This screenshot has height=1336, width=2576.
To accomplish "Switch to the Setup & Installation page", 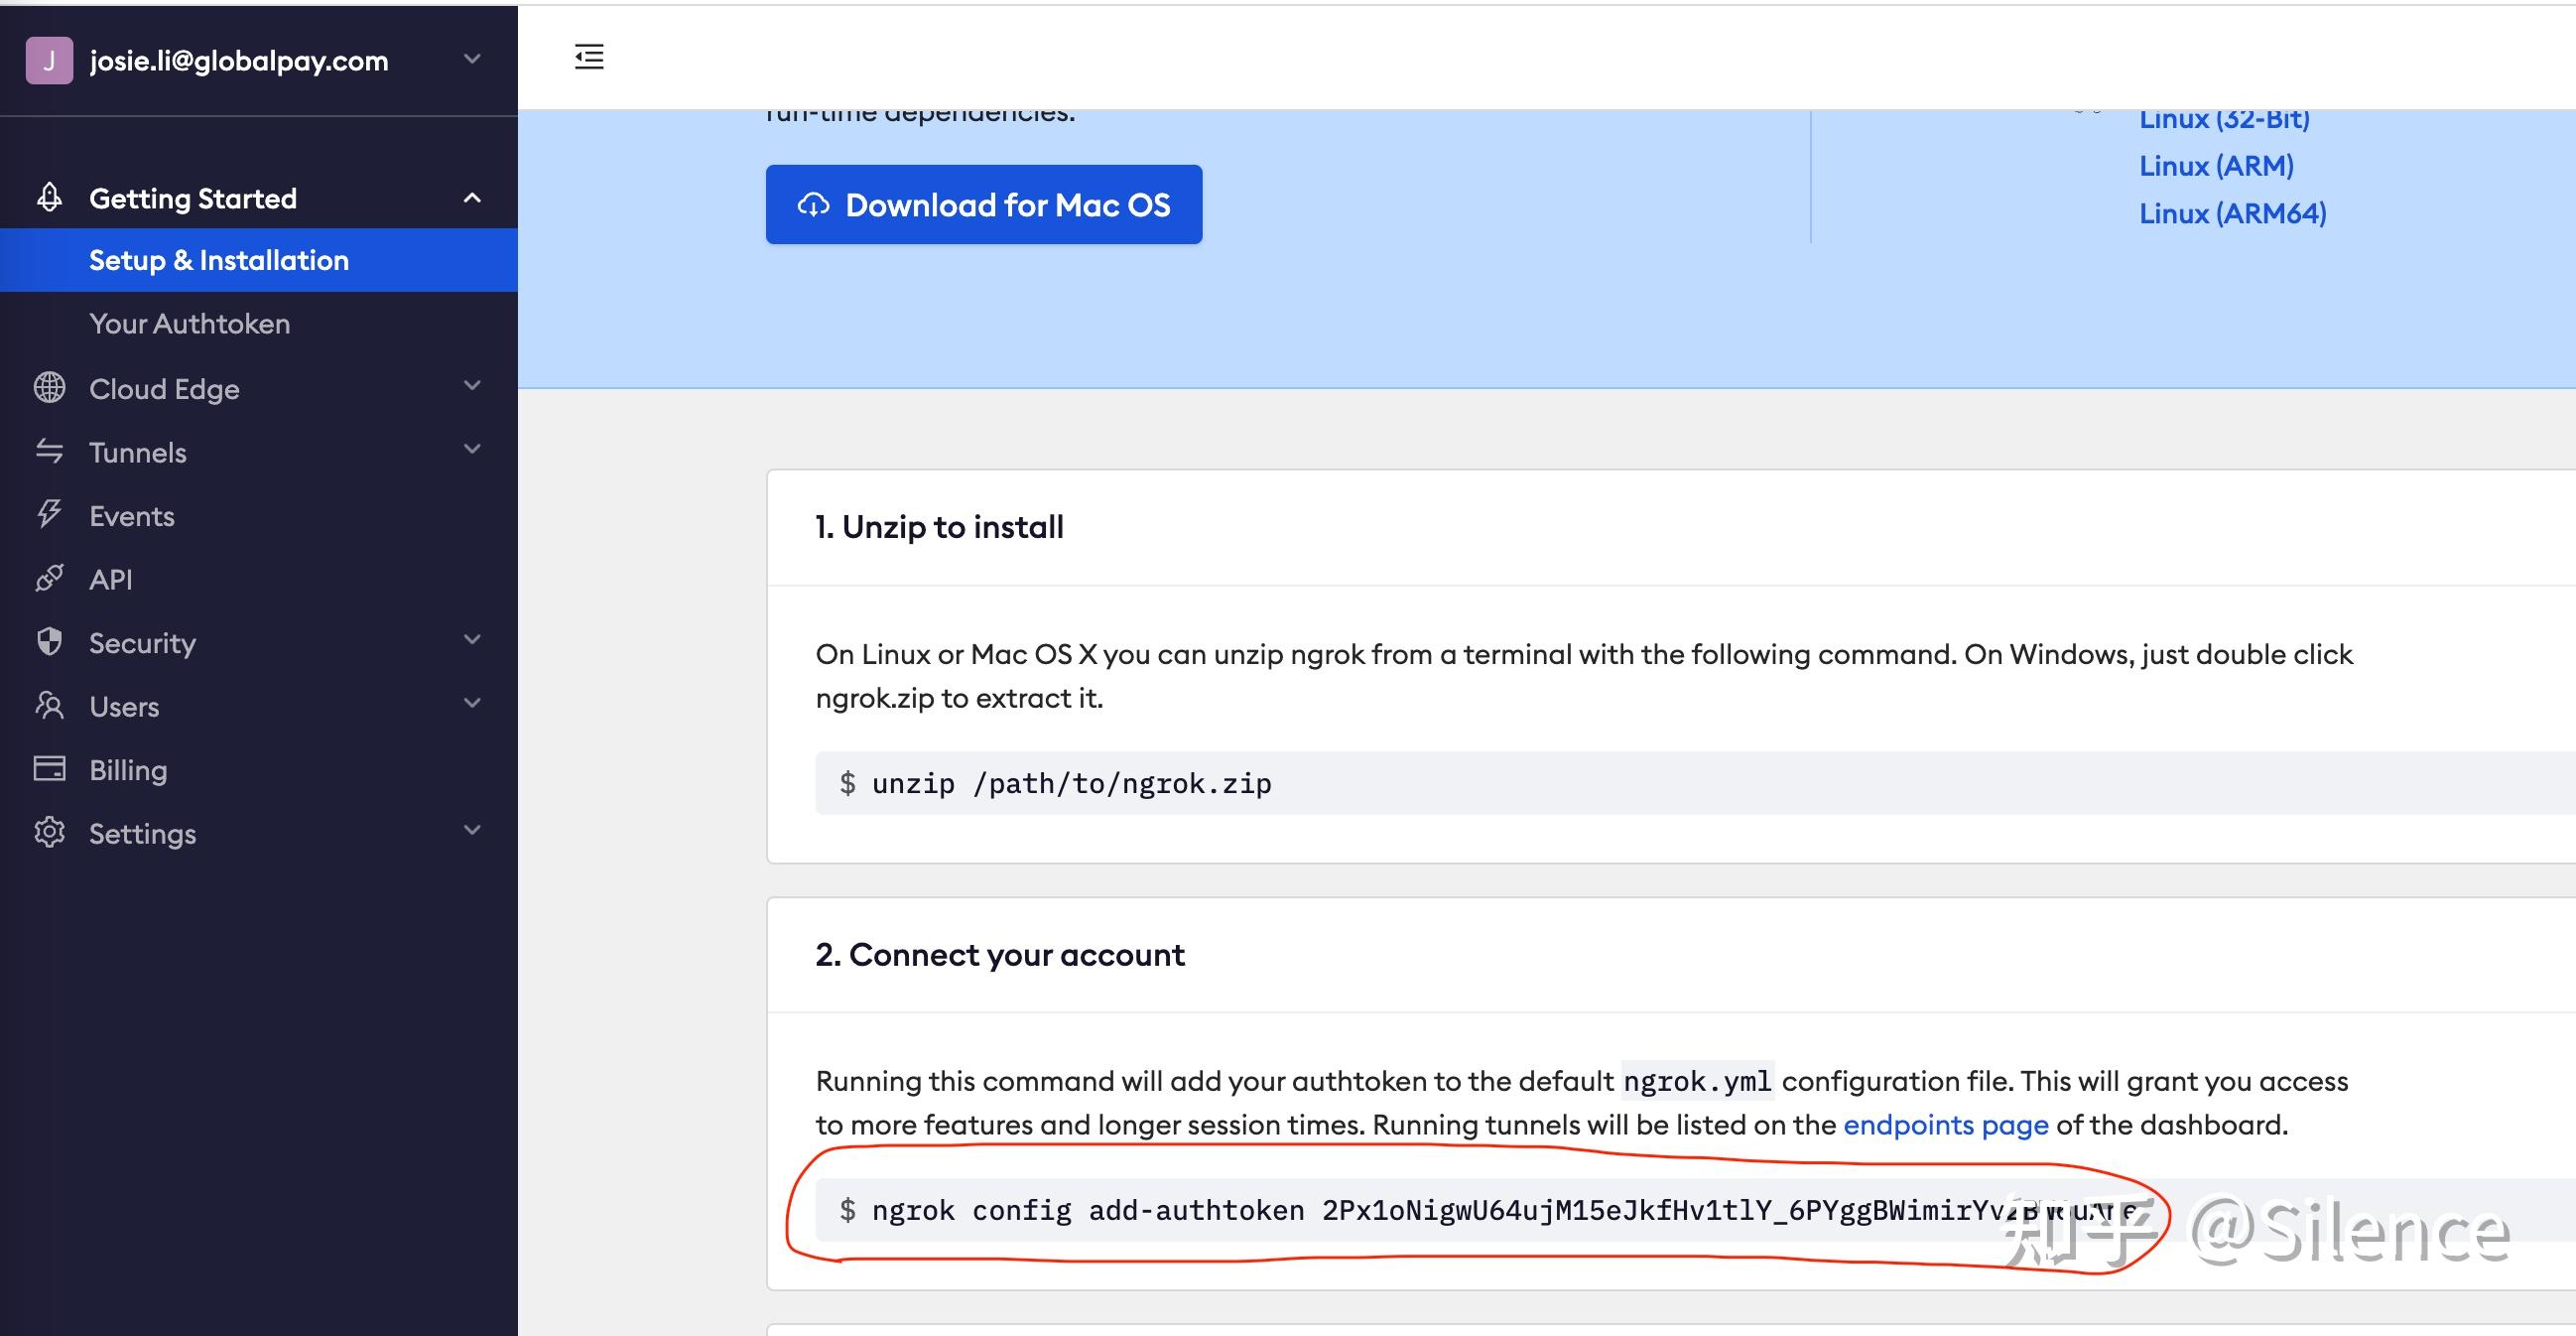I will [x=219, y=260].
